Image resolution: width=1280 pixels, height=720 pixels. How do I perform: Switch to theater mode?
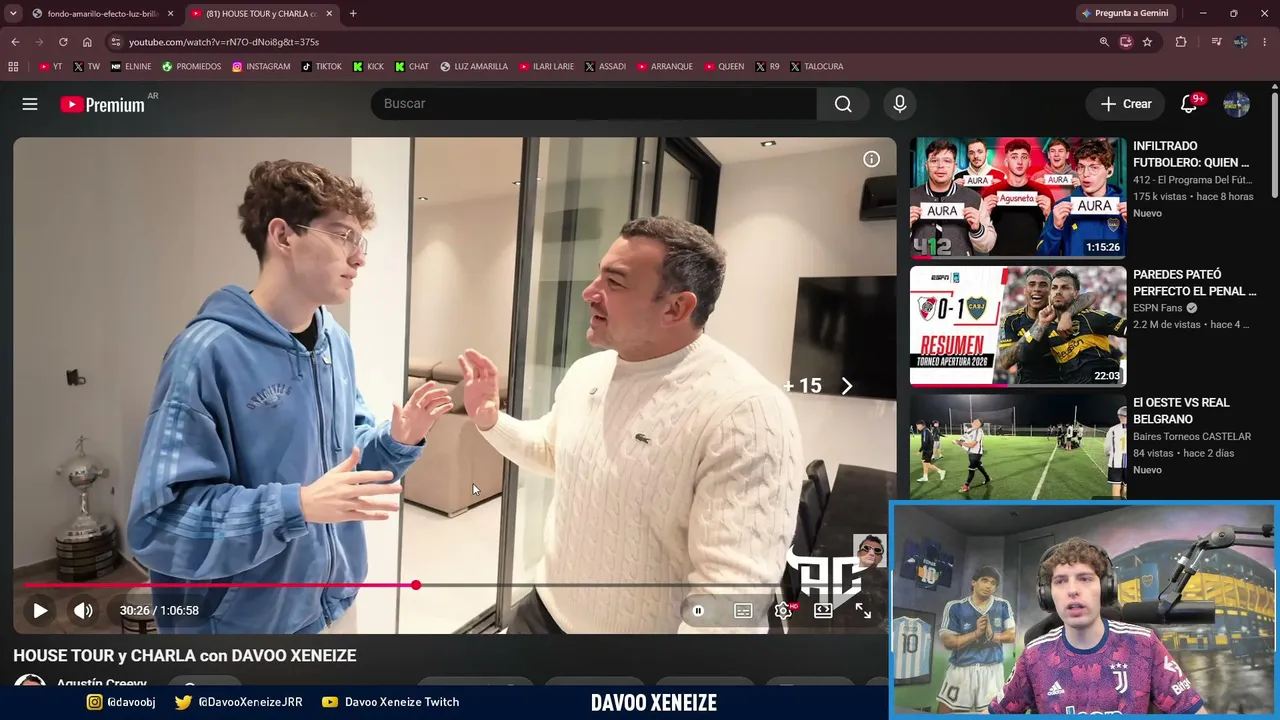pyautogui.click(x=823, y=610)
